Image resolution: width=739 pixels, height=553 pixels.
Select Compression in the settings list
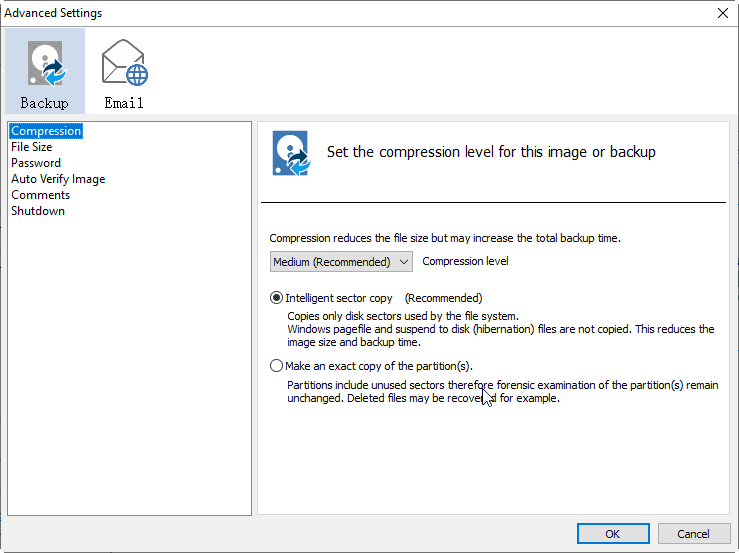click(x=46, y=131)
